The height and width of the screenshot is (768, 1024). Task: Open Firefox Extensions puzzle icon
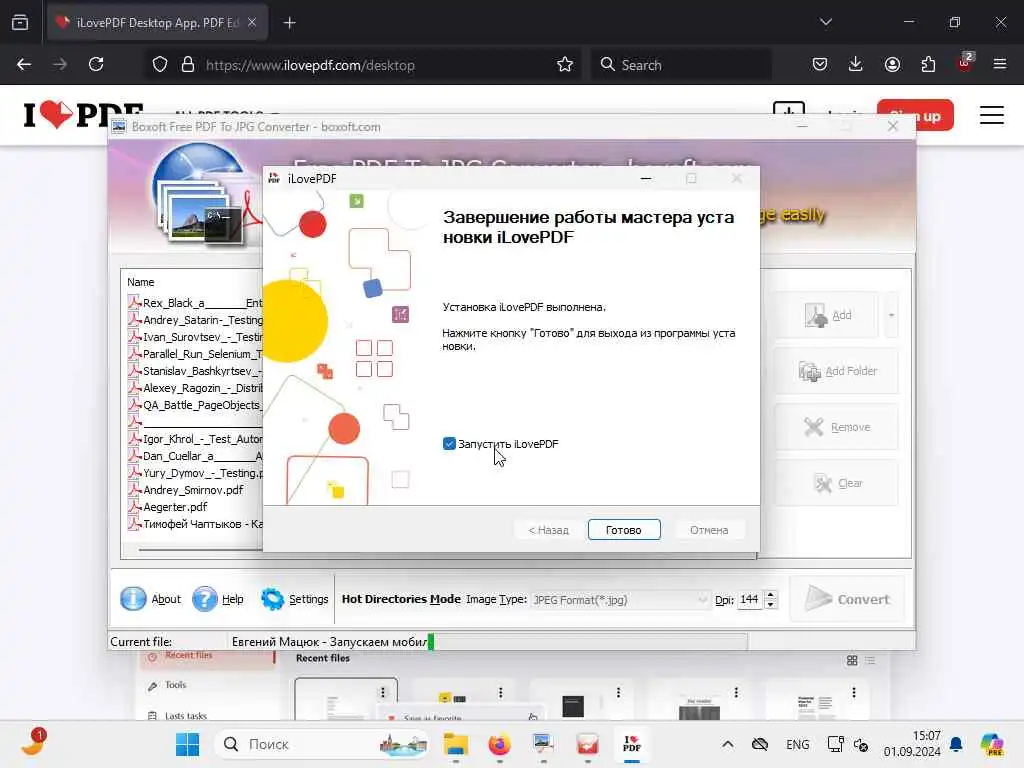pyautogui.click(x=928, y=65)
